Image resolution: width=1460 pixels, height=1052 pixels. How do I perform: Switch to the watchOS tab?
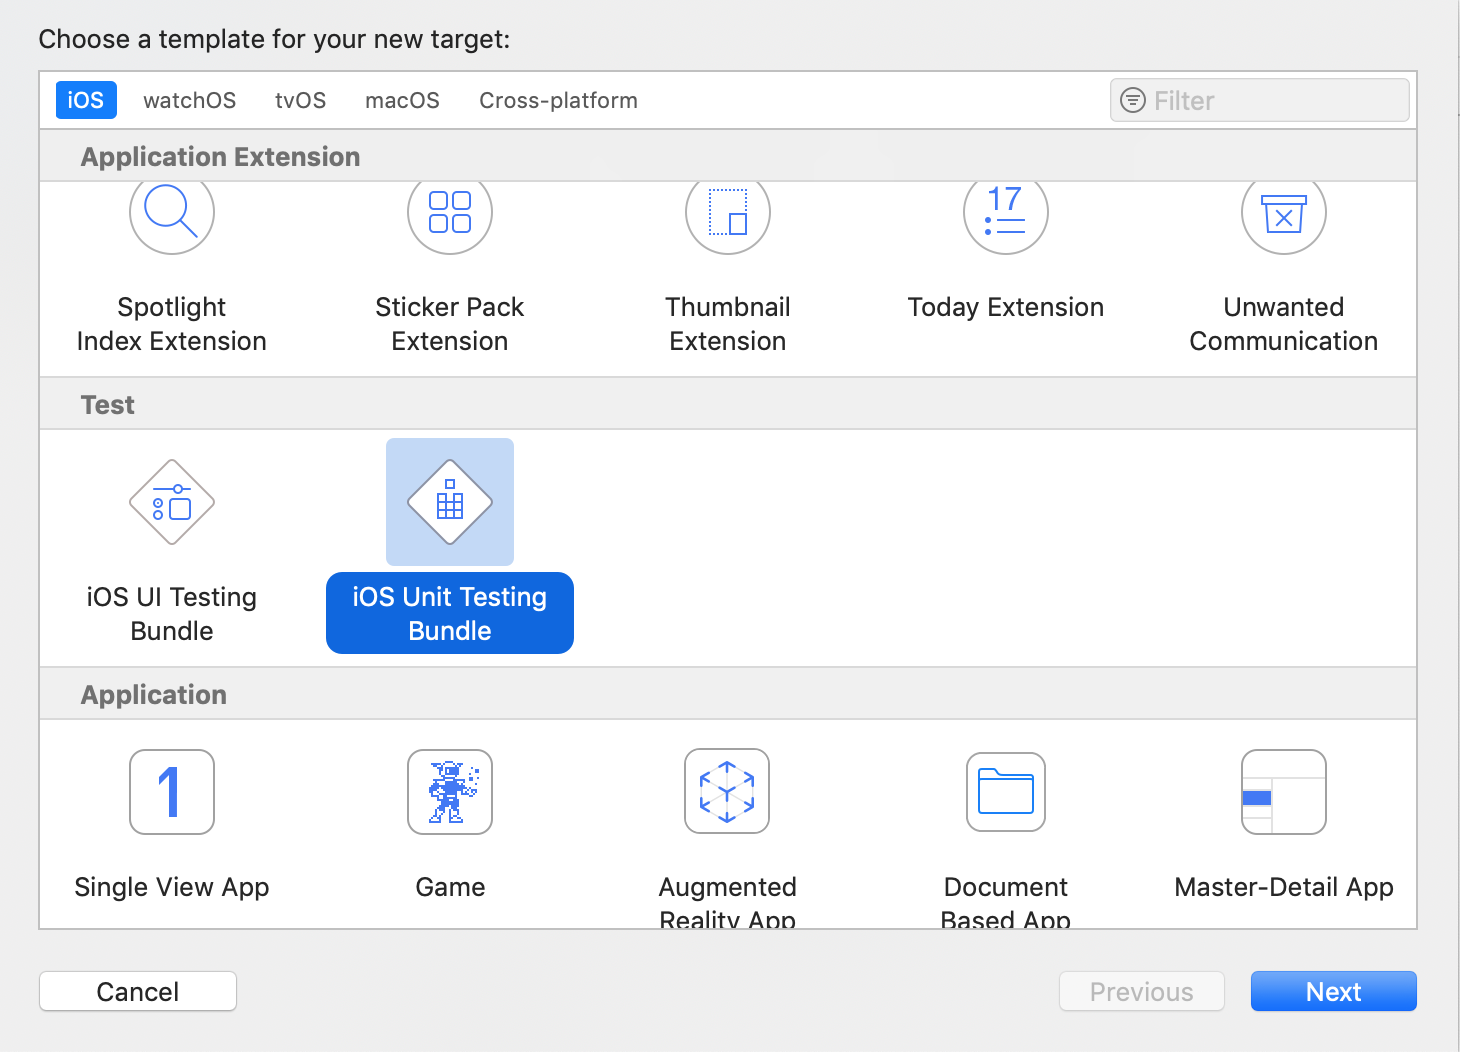coord(190,101)
